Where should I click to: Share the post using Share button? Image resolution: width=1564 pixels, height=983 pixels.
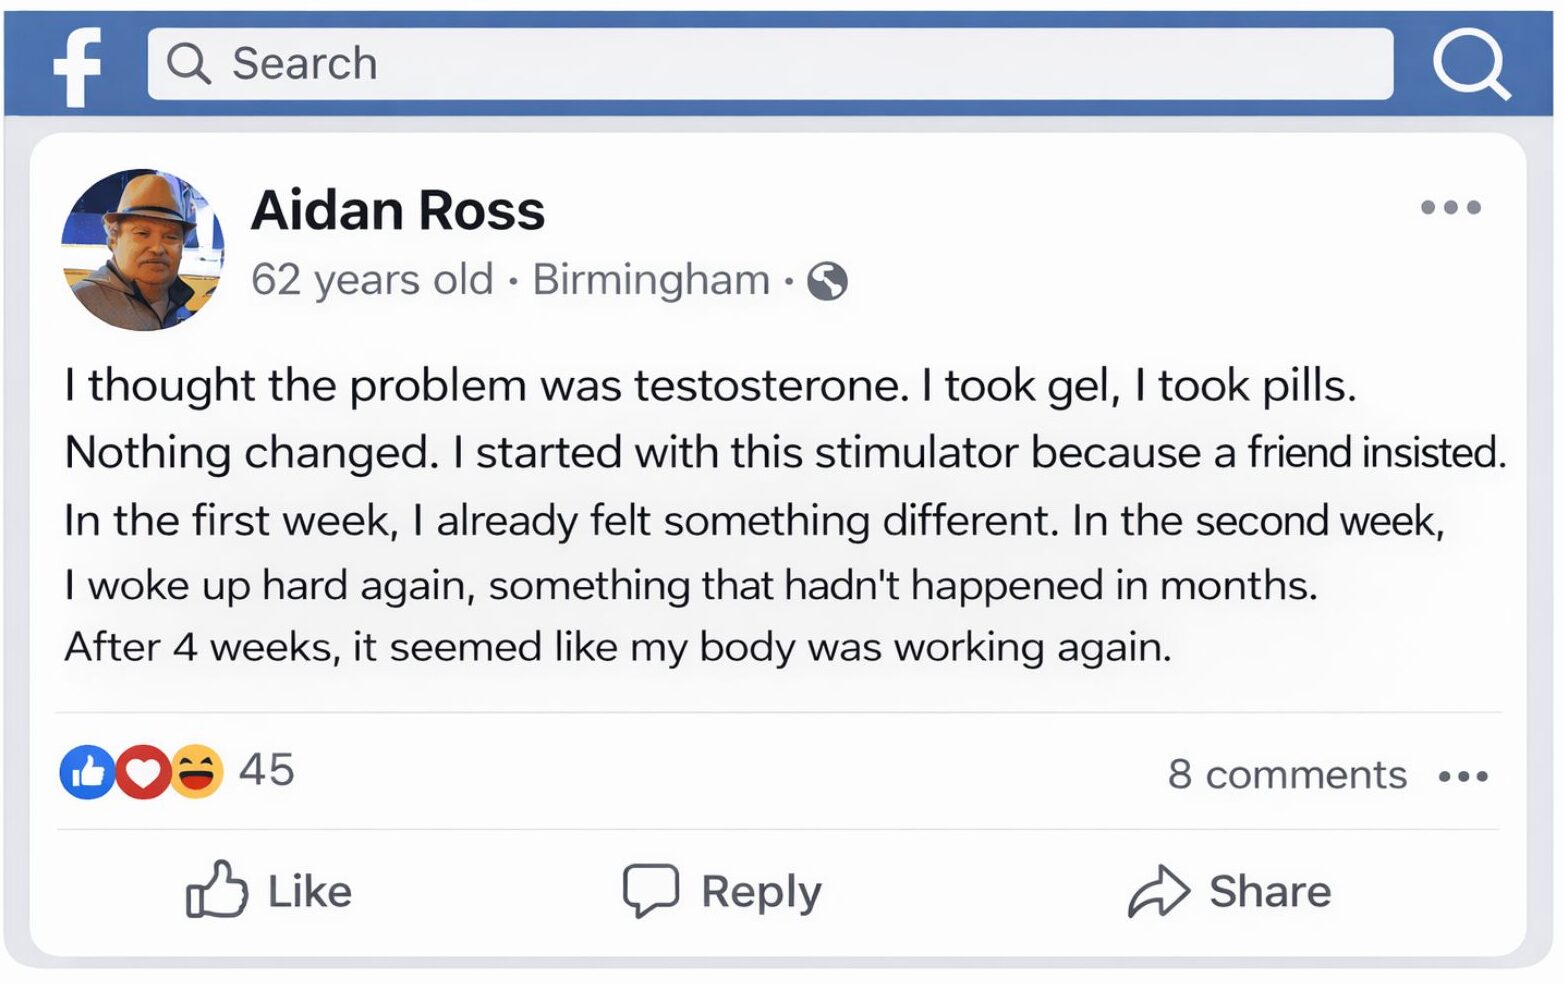click(1230, 891)
